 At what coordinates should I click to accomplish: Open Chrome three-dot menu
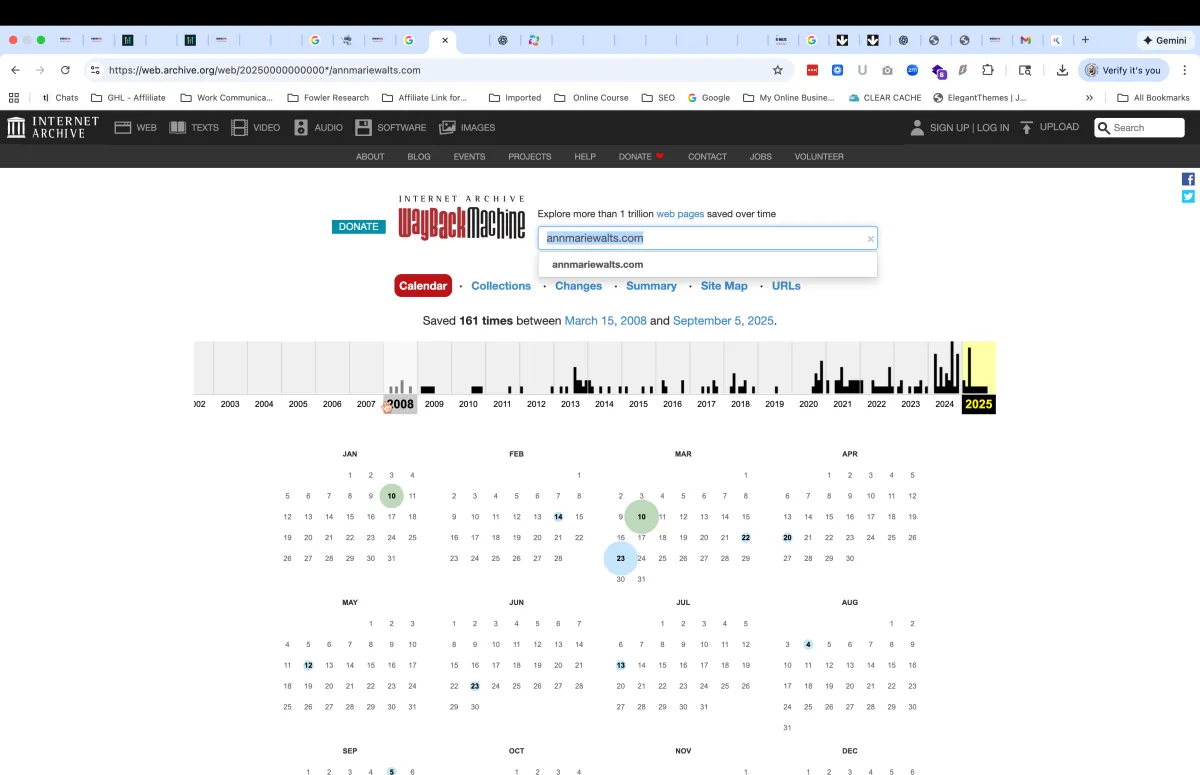coord(1184,70)
